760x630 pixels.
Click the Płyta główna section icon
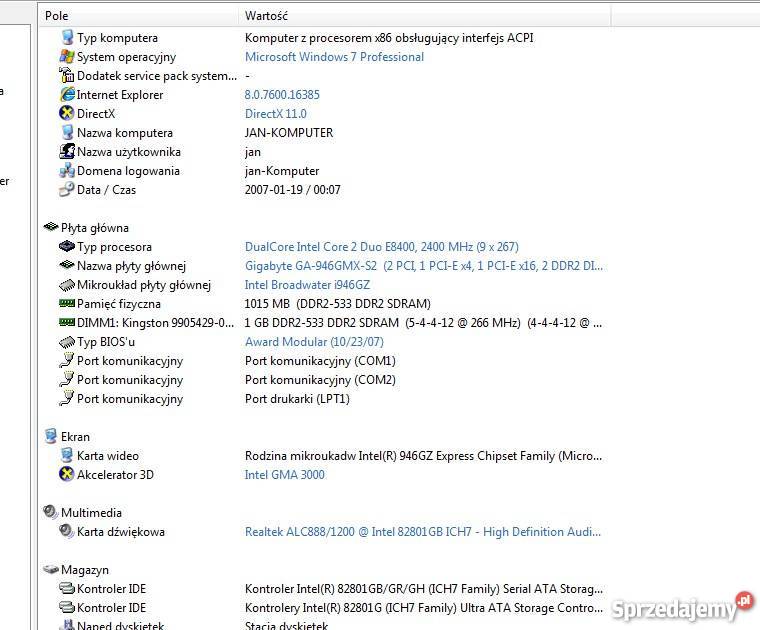click(x=51, y=227)
